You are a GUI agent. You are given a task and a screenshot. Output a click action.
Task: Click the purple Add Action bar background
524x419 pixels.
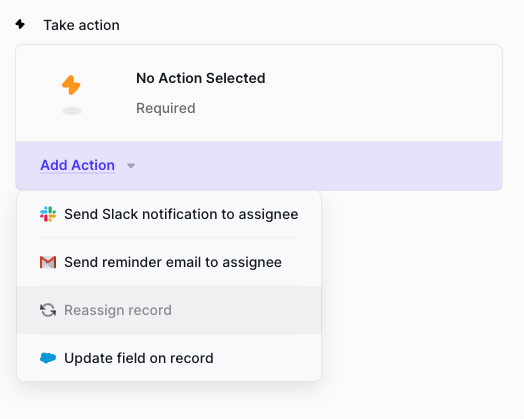pyautogui.click(x=317, y=166)
